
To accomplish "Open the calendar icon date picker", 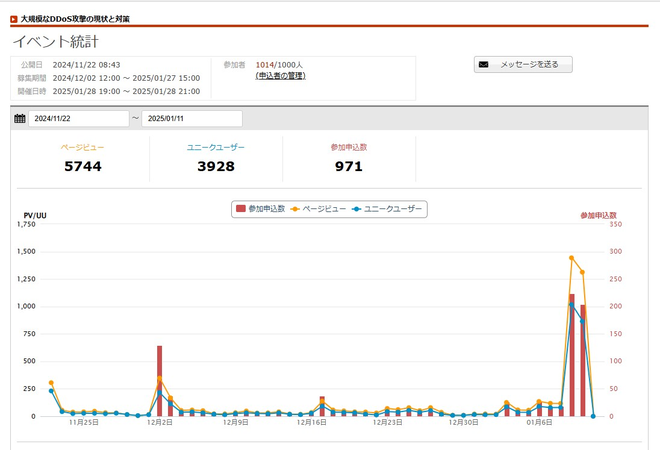I will point(20,118).
